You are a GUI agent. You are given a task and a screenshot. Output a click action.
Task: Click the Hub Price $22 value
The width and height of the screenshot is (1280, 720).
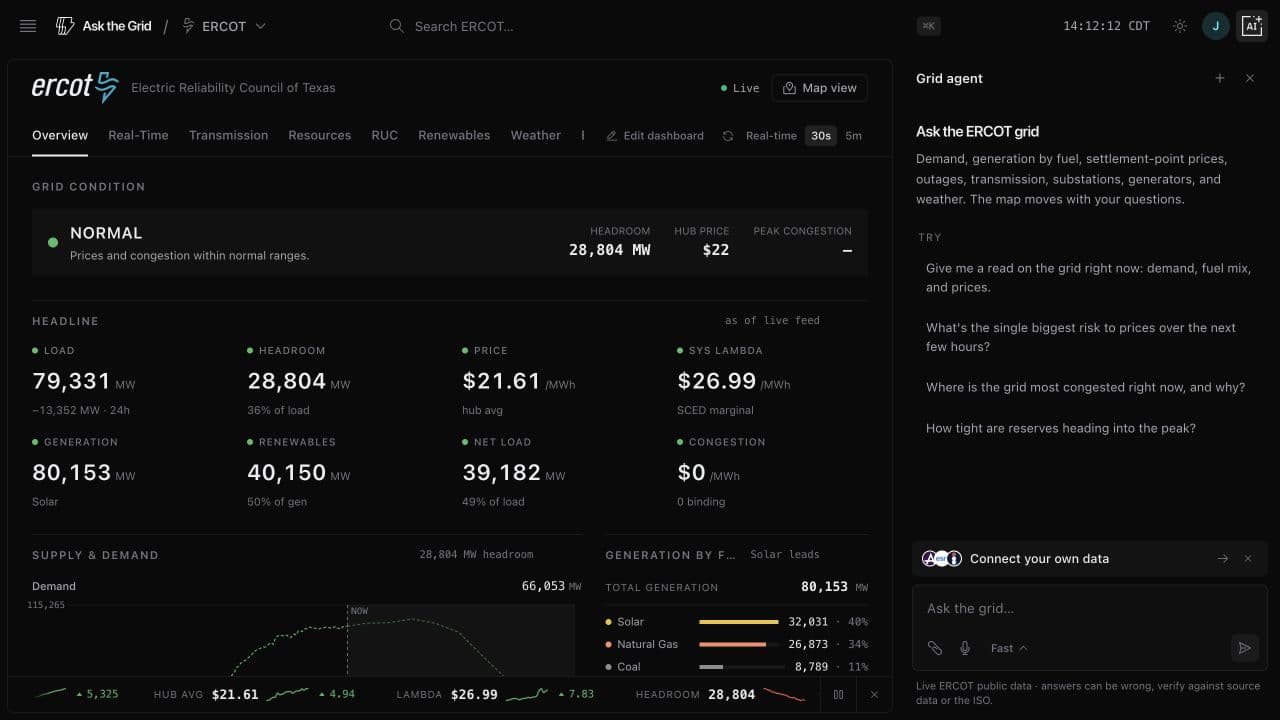[x=716, y=250]
